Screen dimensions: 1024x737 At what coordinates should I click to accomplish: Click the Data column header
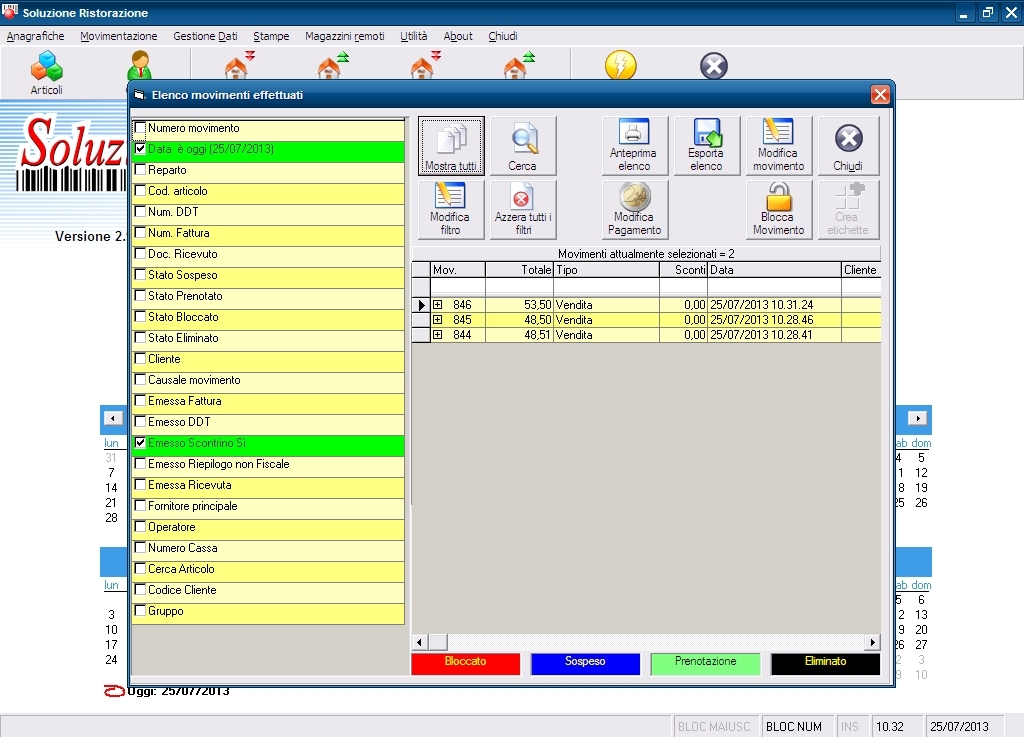(775, 270)
